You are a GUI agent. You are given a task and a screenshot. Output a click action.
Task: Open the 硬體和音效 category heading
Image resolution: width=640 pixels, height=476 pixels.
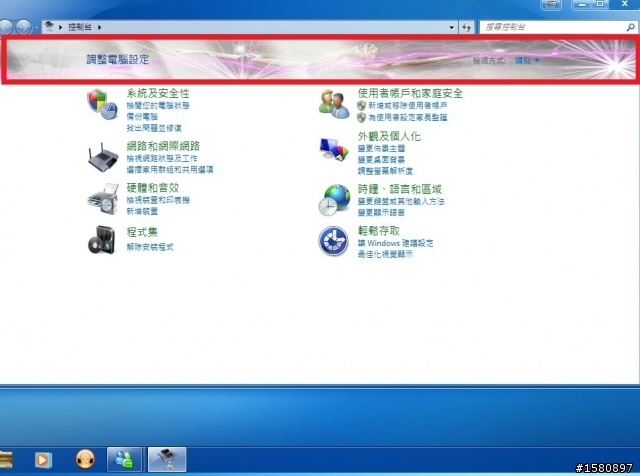coord(153,187)
